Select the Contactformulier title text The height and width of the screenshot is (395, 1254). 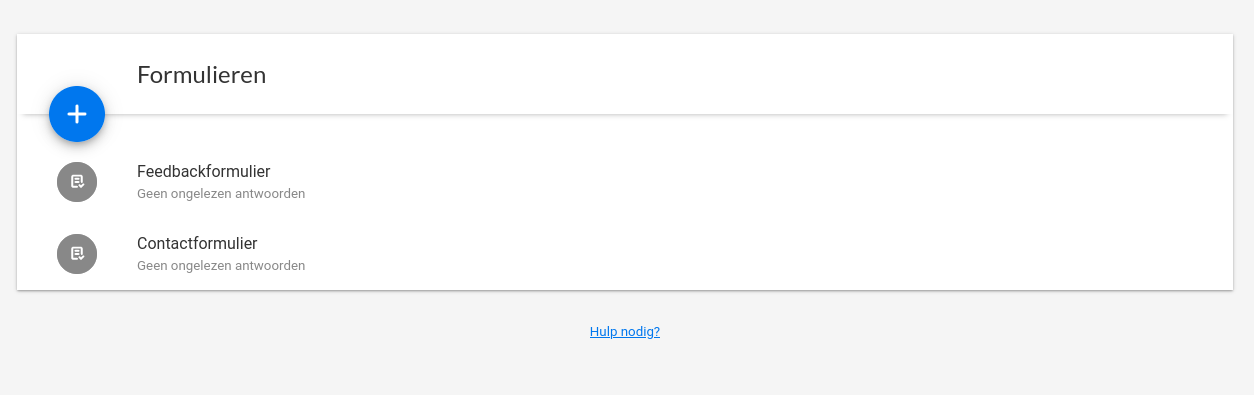pos(197,243)
